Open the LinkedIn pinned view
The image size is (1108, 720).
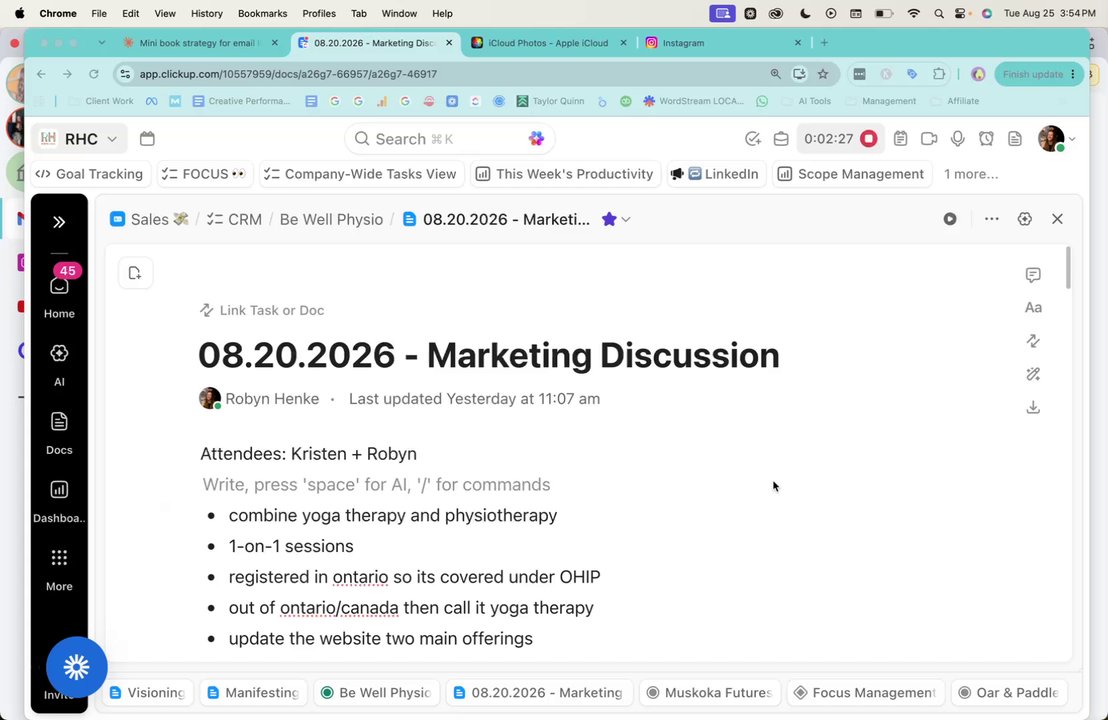pyautogui.click(x=716, y=174)
